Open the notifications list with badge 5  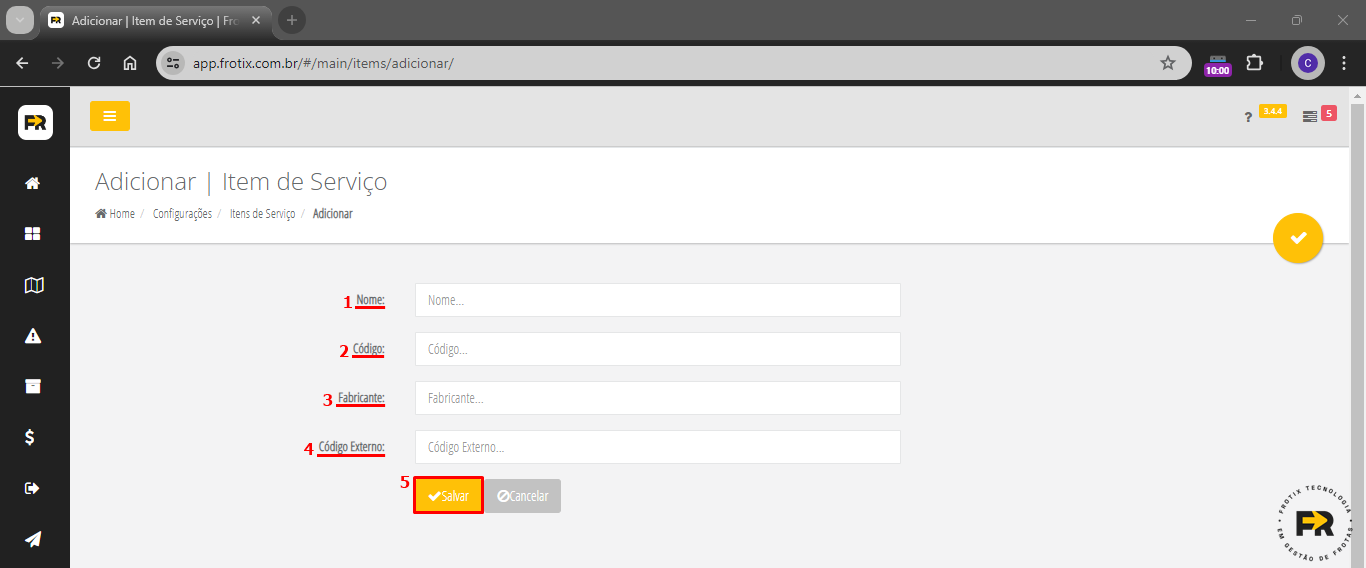1310,117
